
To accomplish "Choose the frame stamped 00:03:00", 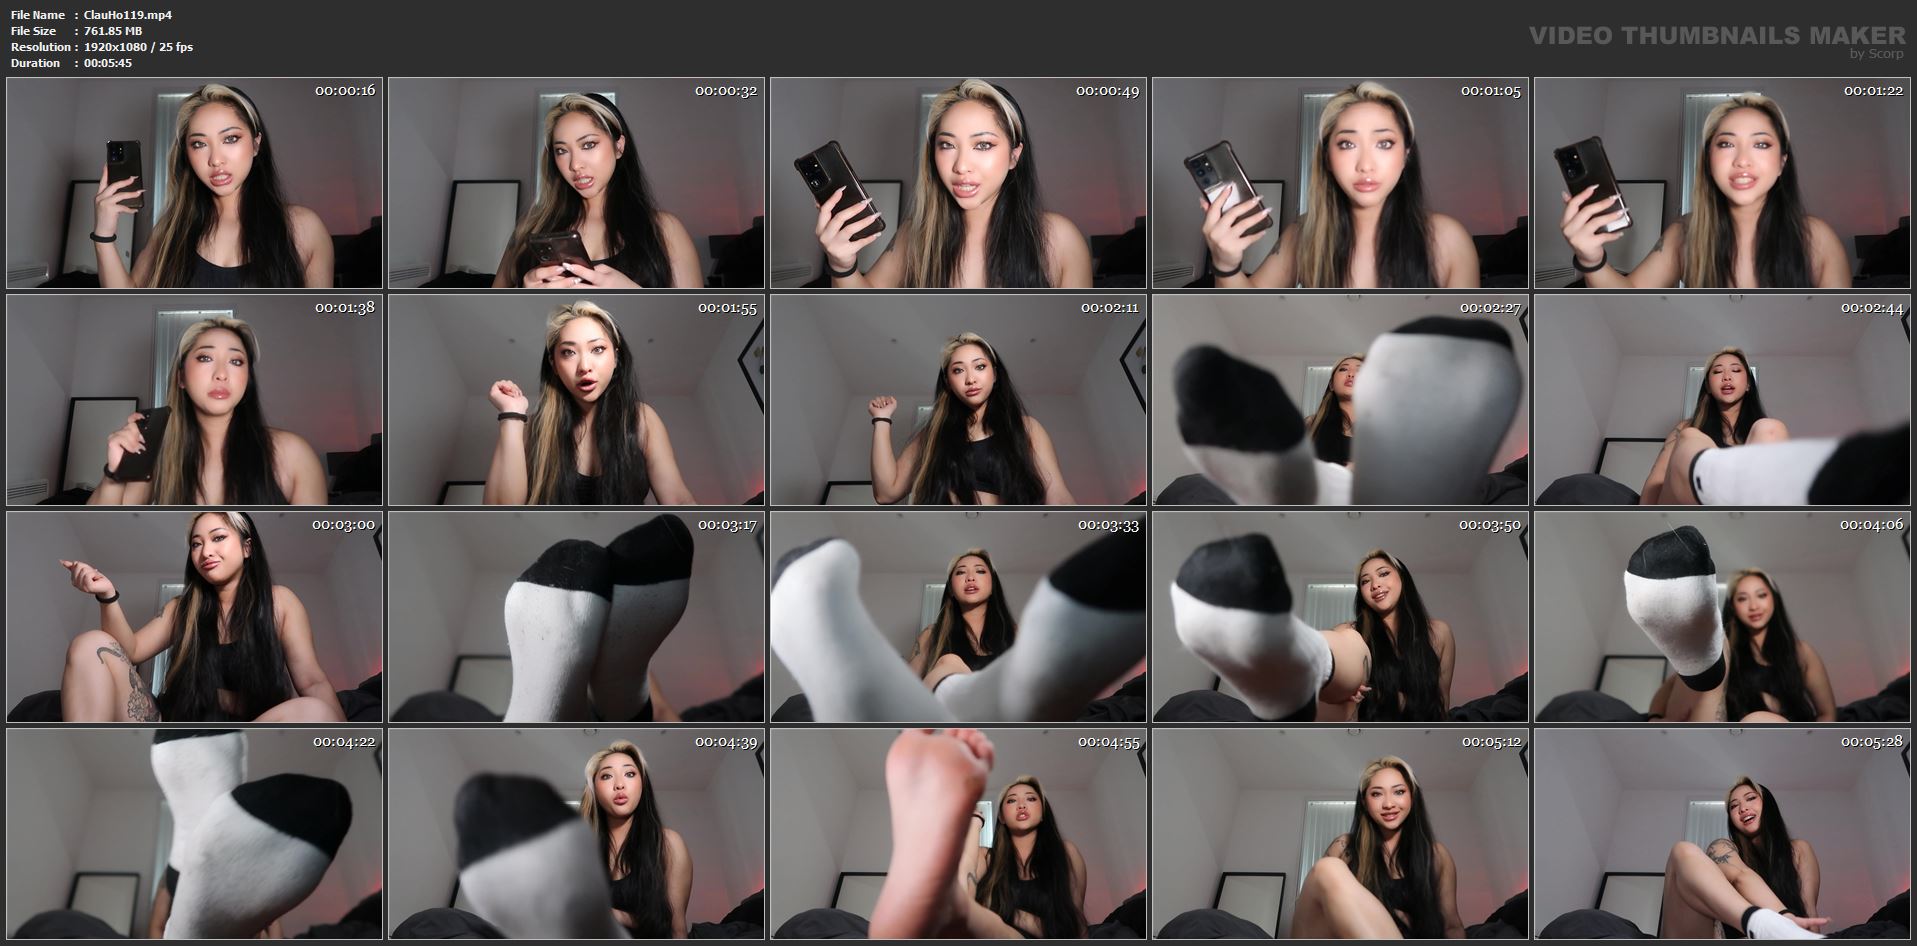I will click(194, 617).
